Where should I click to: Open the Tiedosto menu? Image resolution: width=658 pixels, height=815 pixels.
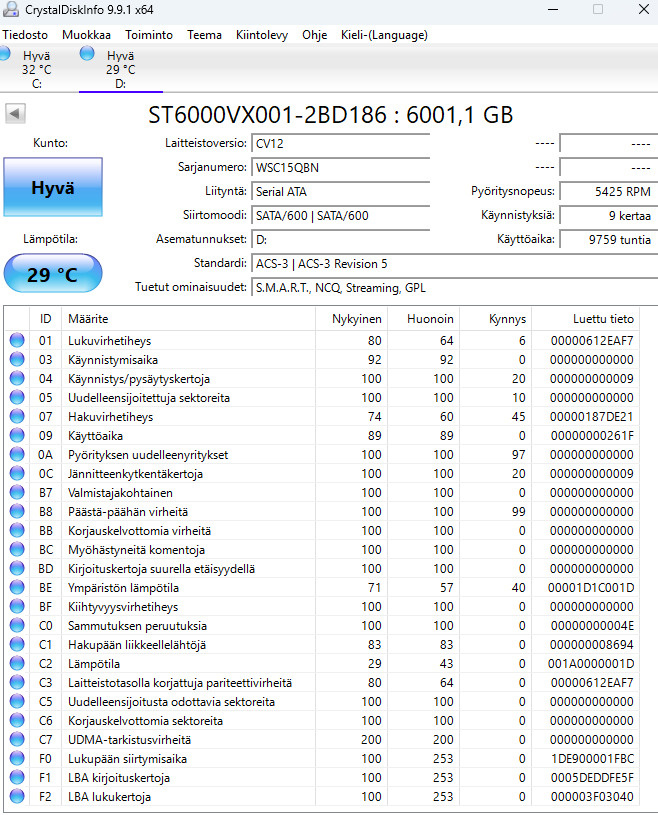(x=25, y=35)
